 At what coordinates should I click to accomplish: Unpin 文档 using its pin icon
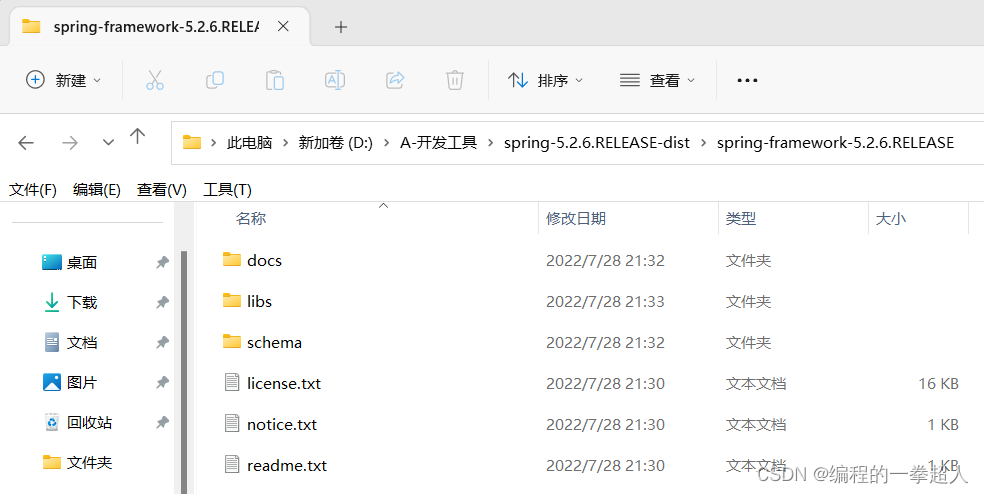tap(163, 343)
